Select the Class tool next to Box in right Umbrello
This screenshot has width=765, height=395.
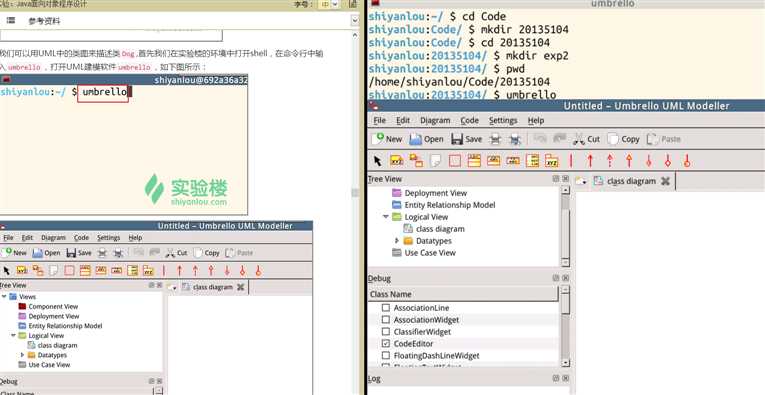(474, 160)
